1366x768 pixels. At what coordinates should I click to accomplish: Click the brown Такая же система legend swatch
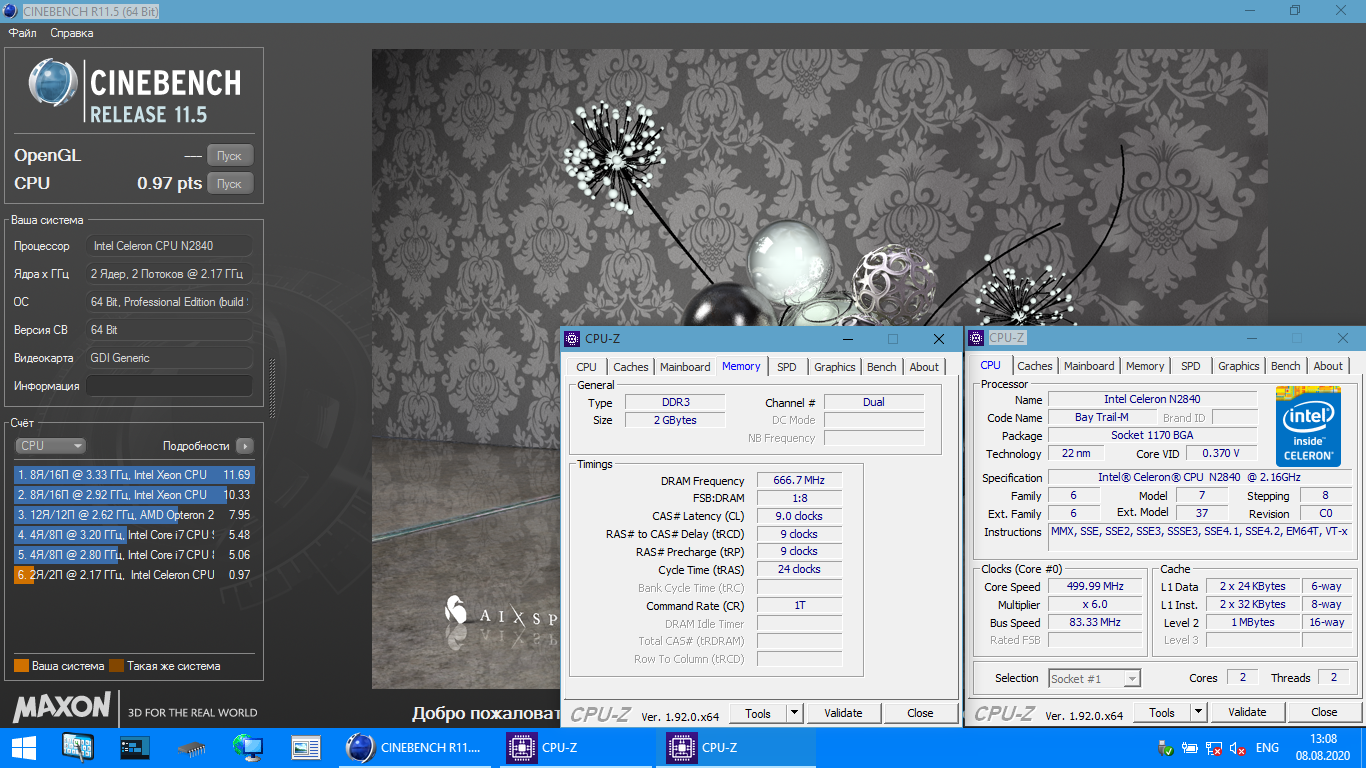tap(116, 666)
